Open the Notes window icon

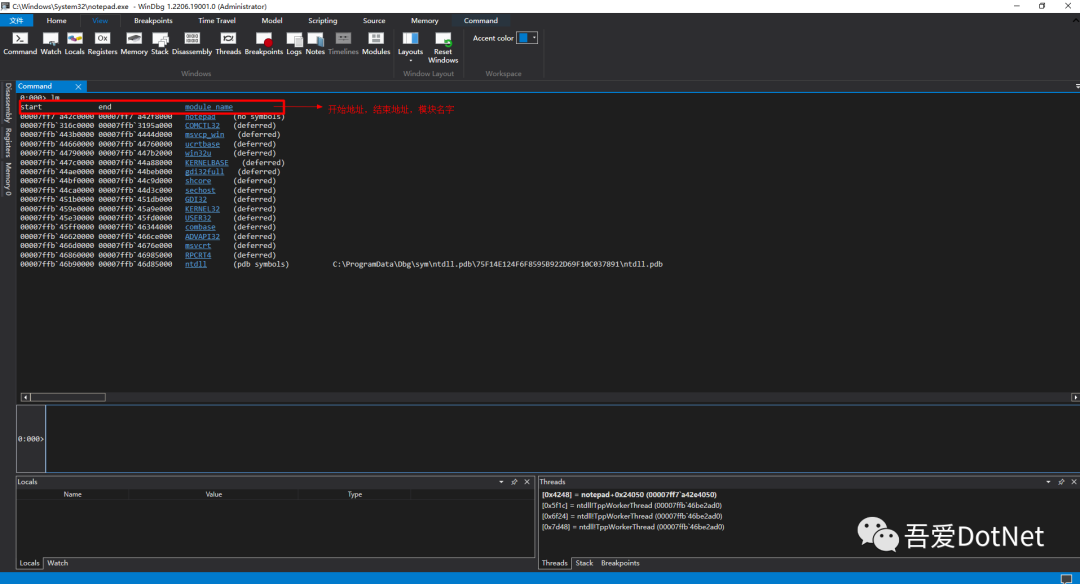tap(315, 43)
